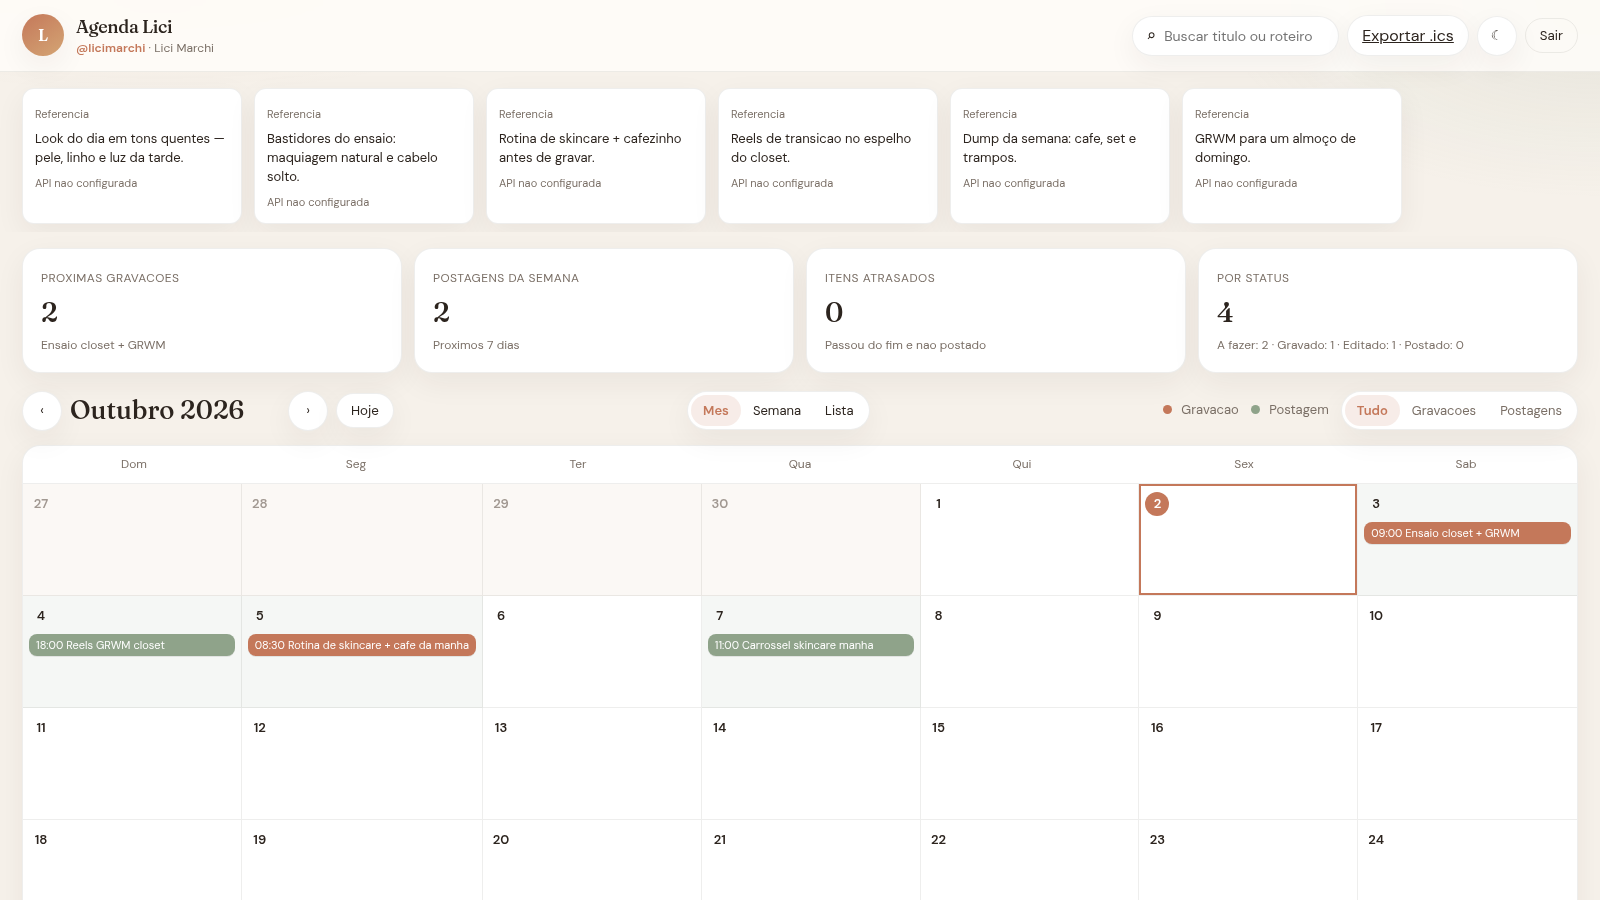Open reference card 'GRWM para um almoço de domingo'
Image resolution: width=1600 pixels, height=900 pixels.
pos(1292,156)
